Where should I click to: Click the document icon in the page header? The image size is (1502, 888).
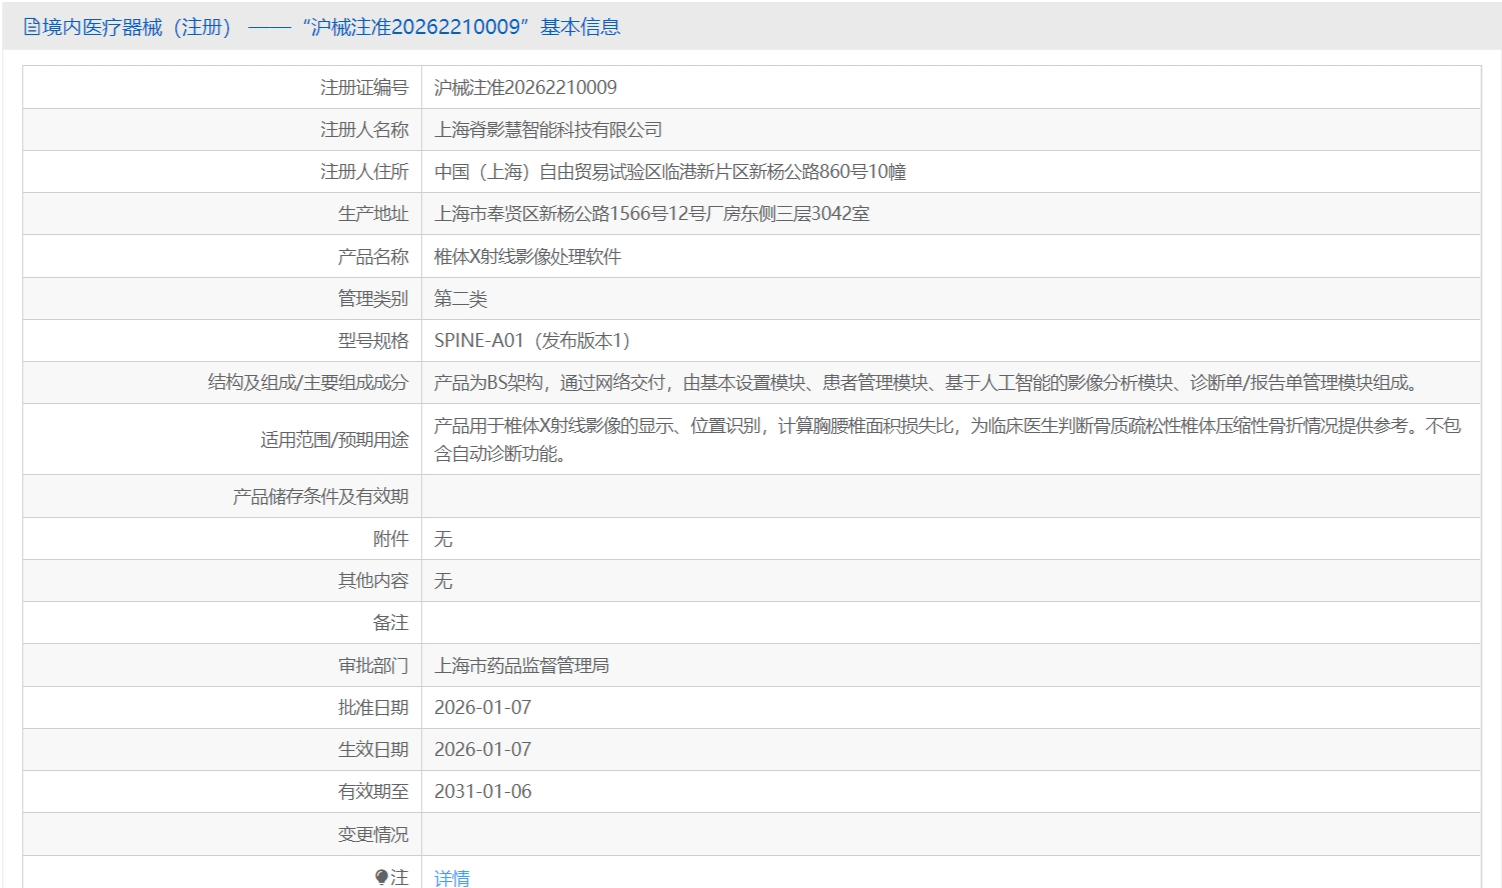32,27
